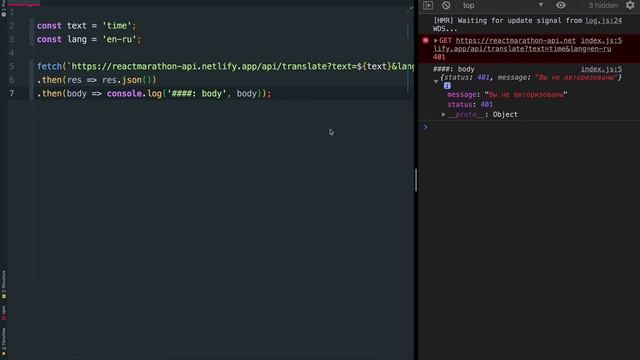Expand the GET request error entry
Screen dimensions: 640x360
click(436, 40)
